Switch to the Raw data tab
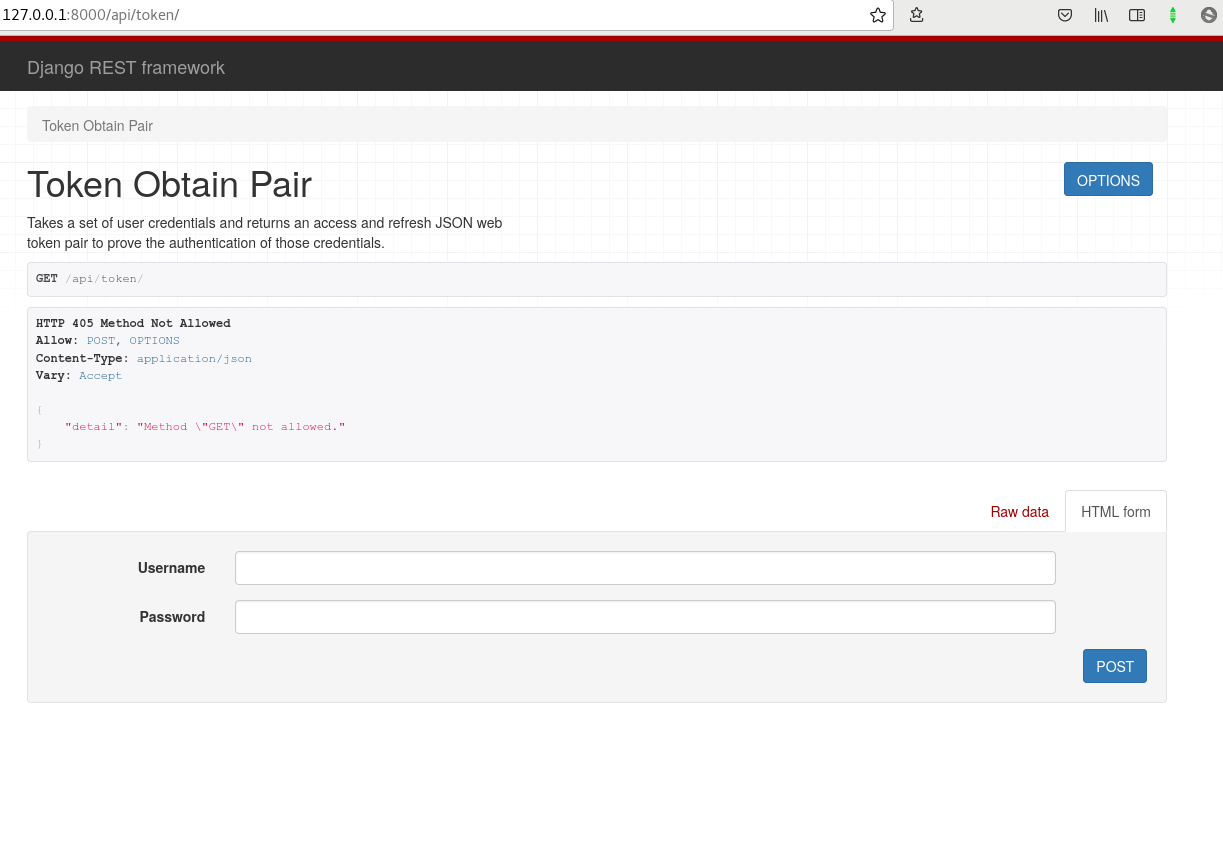 click(x=1019, y=512)
